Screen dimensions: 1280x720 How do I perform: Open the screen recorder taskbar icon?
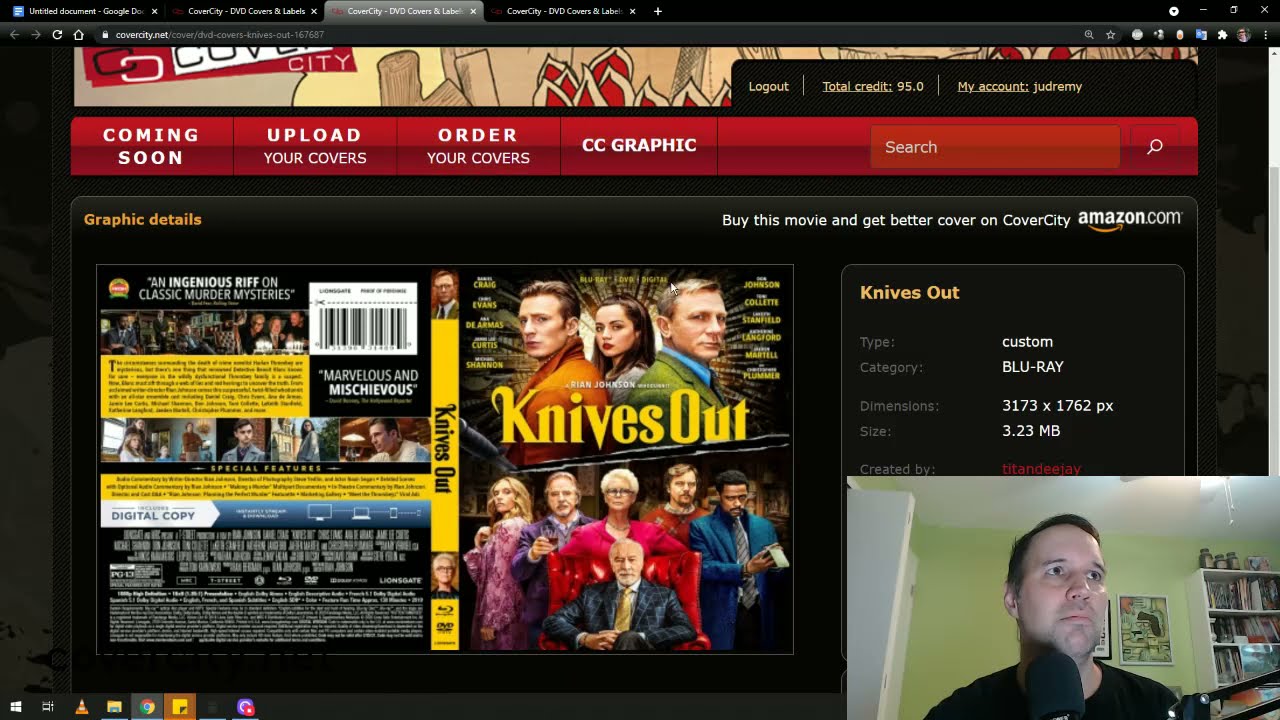coord(246,707)
